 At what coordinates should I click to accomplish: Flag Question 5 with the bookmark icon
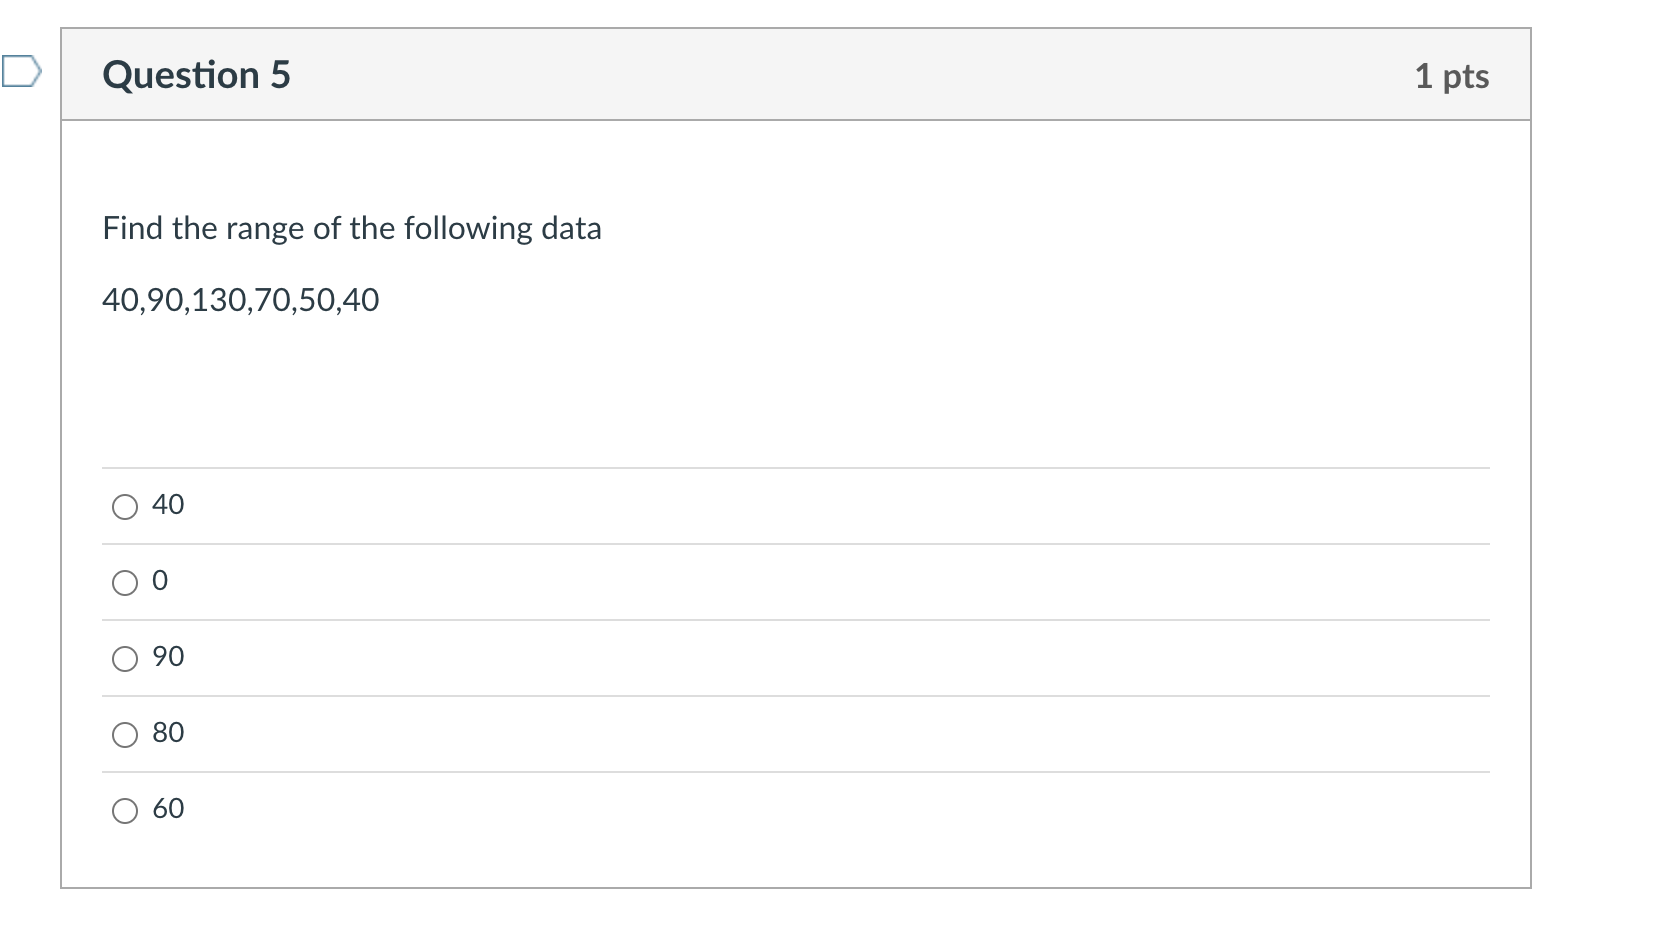21,72
